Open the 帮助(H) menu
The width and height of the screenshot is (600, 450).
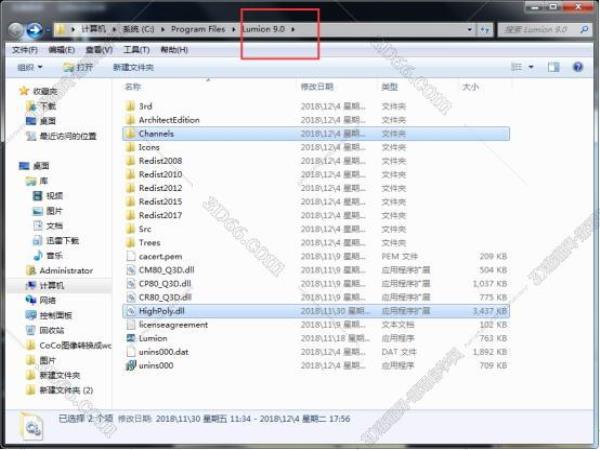174,50
